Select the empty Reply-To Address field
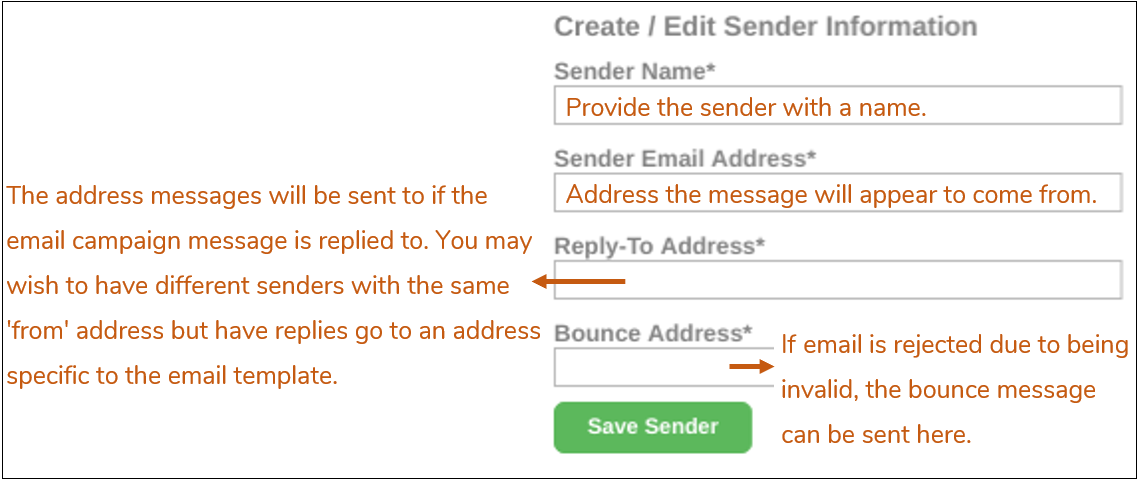 click(x=838, y=280)
